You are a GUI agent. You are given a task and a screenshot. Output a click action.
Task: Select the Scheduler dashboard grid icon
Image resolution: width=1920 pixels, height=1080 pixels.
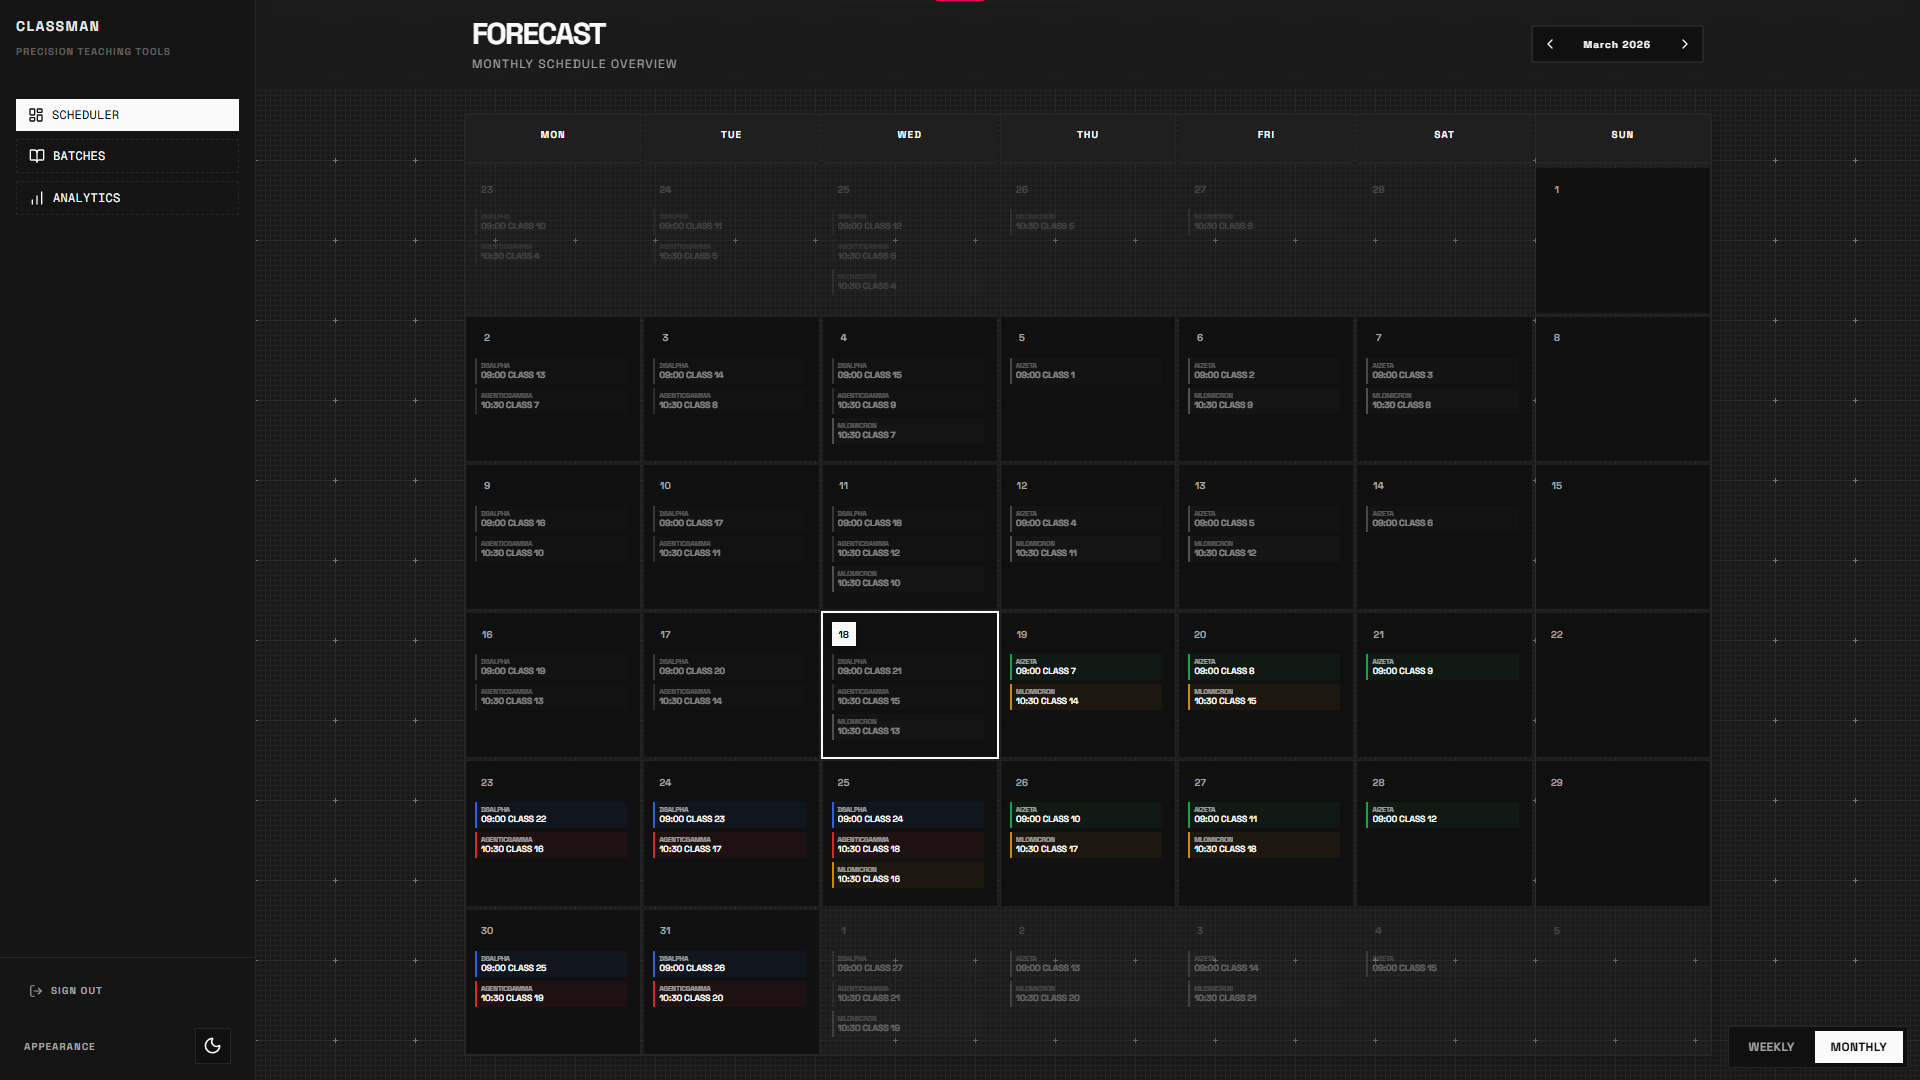point(37,115)
